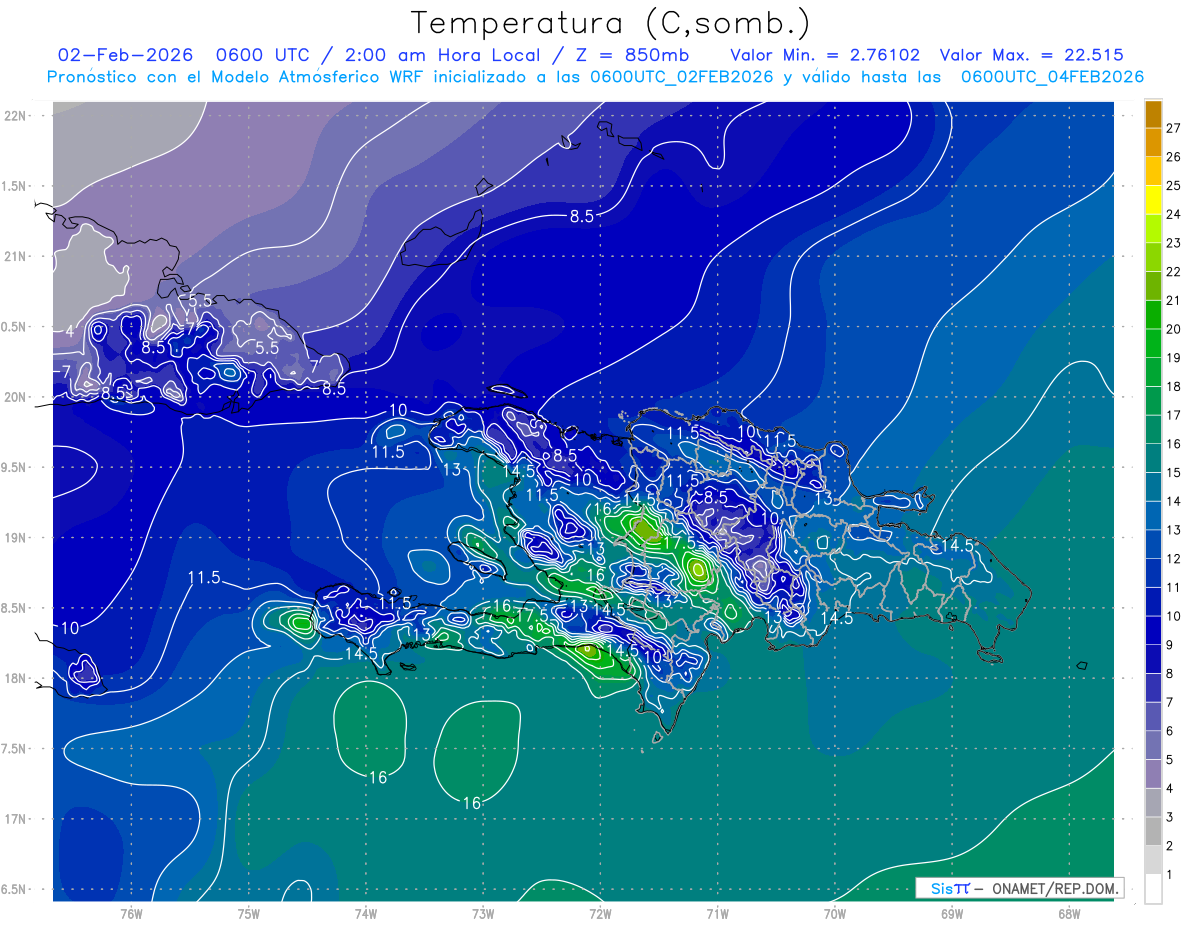Image resolution: width=1200 pixels, height=927 pixels.
Task: Click the color scale label "27"
Action: 1173,128
